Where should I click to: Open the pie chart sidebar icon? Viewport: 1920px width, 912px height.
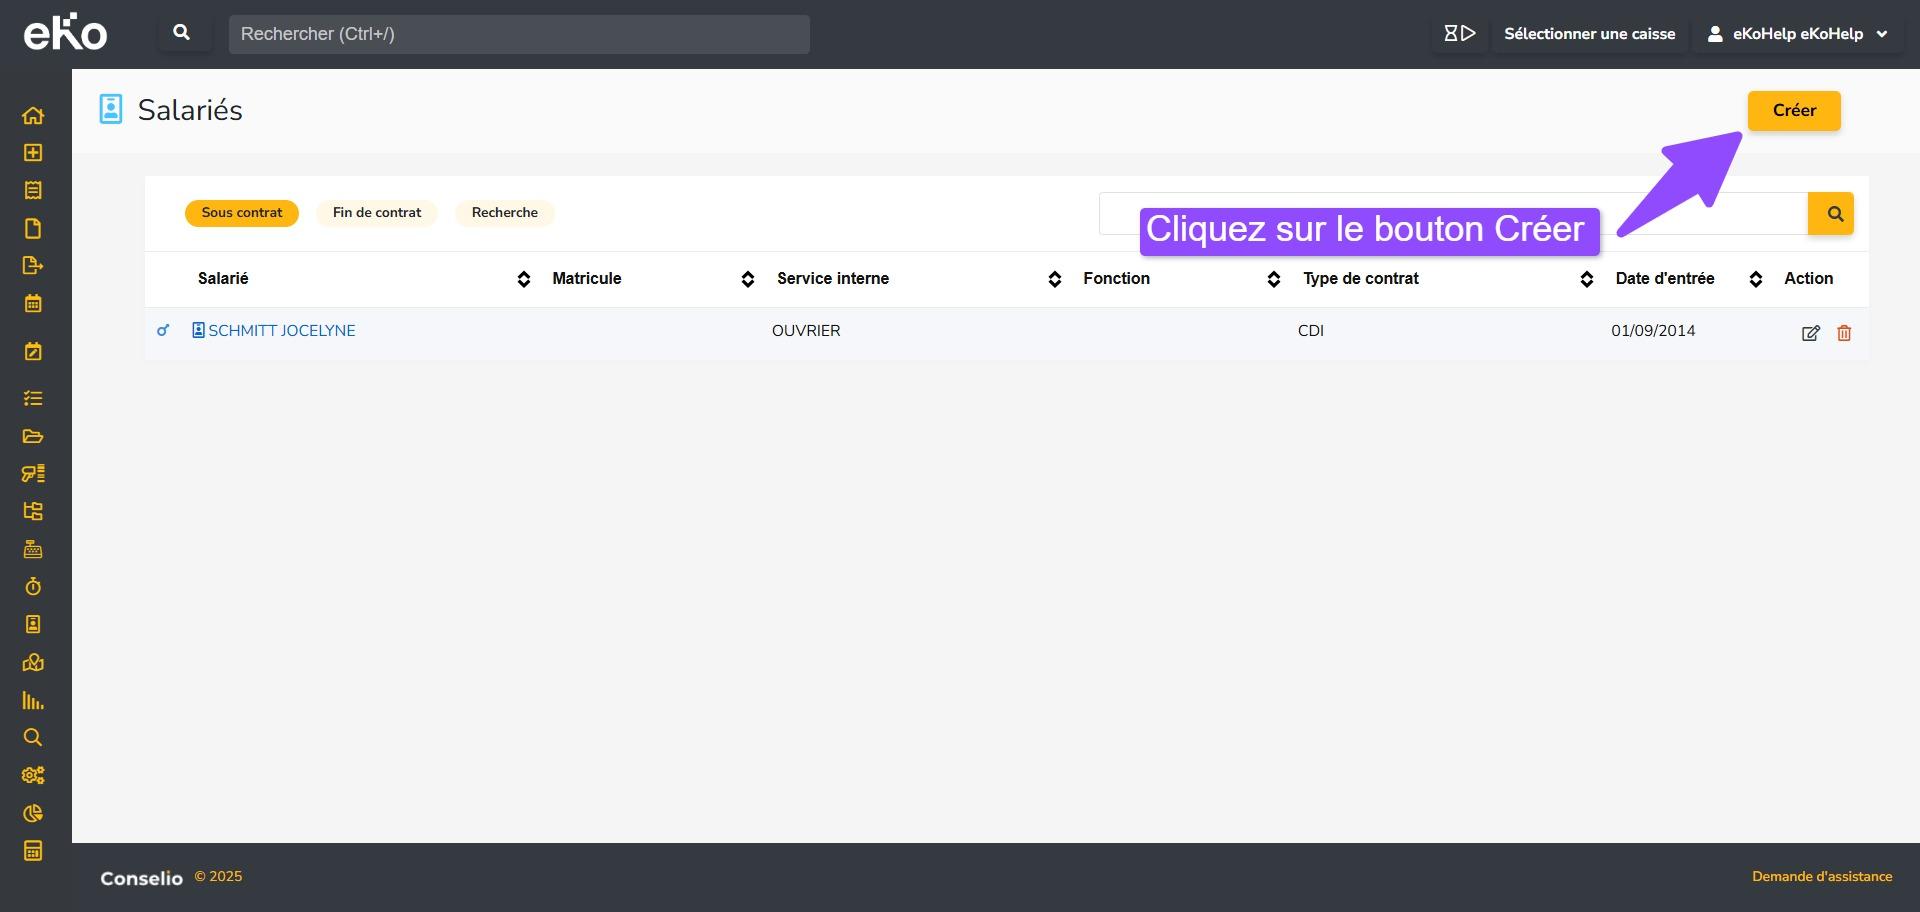click(x=33, y=813)
